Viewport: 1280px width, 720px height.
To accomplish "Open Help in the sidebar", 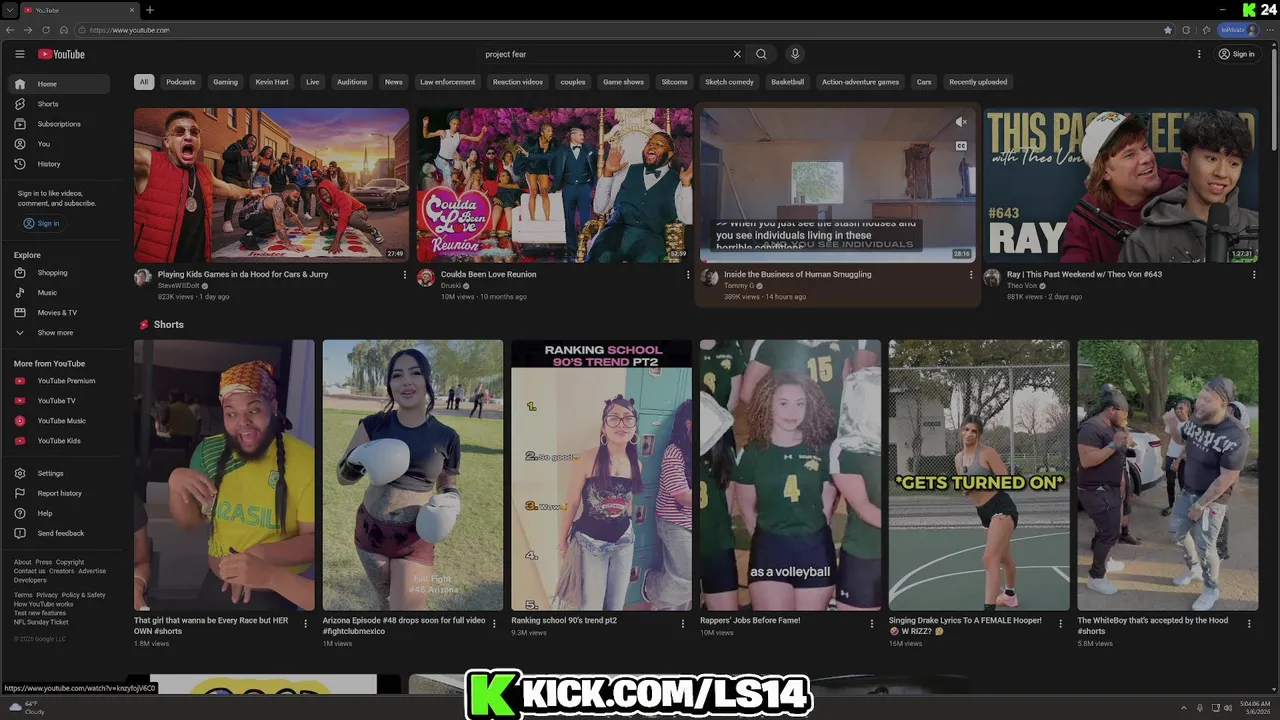I will (60, 513).
